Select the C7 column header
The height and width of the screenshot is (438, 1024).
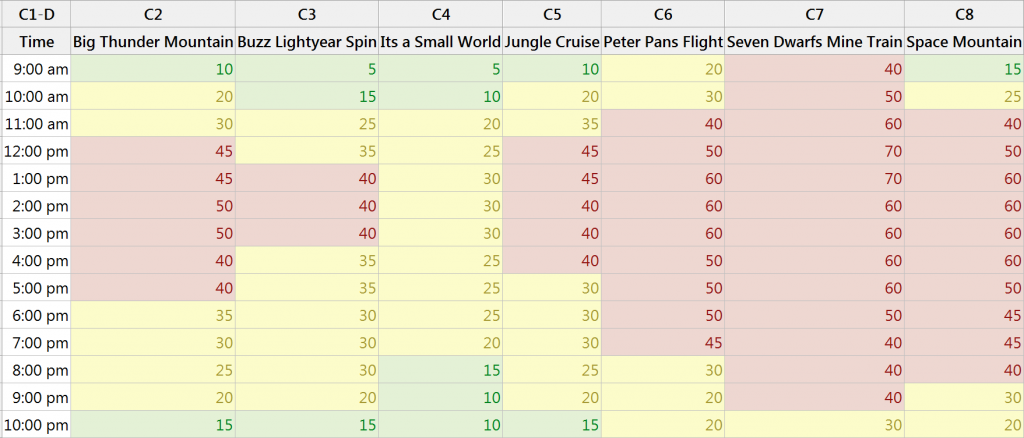tap(815, 14)
